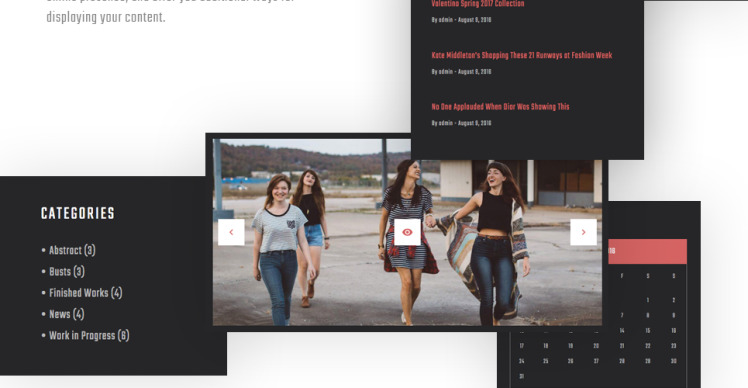Viewport: 748px width, 388px height.
Task: Select Finished Works (4) category
Action: point(85,293)
